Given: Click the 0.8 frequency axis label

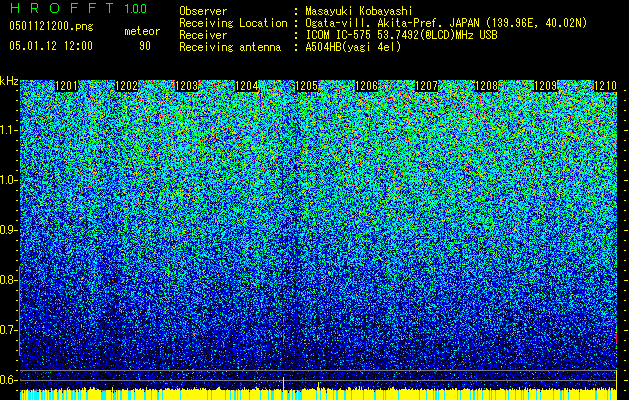Looking at the screenshot, I should (9, 280).
